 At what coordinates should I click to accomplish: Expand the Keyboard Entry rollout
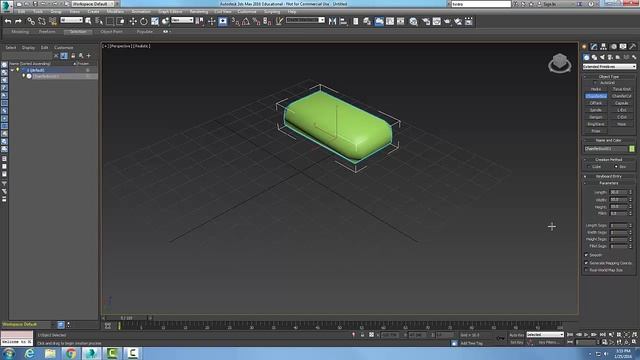(609, 176)
